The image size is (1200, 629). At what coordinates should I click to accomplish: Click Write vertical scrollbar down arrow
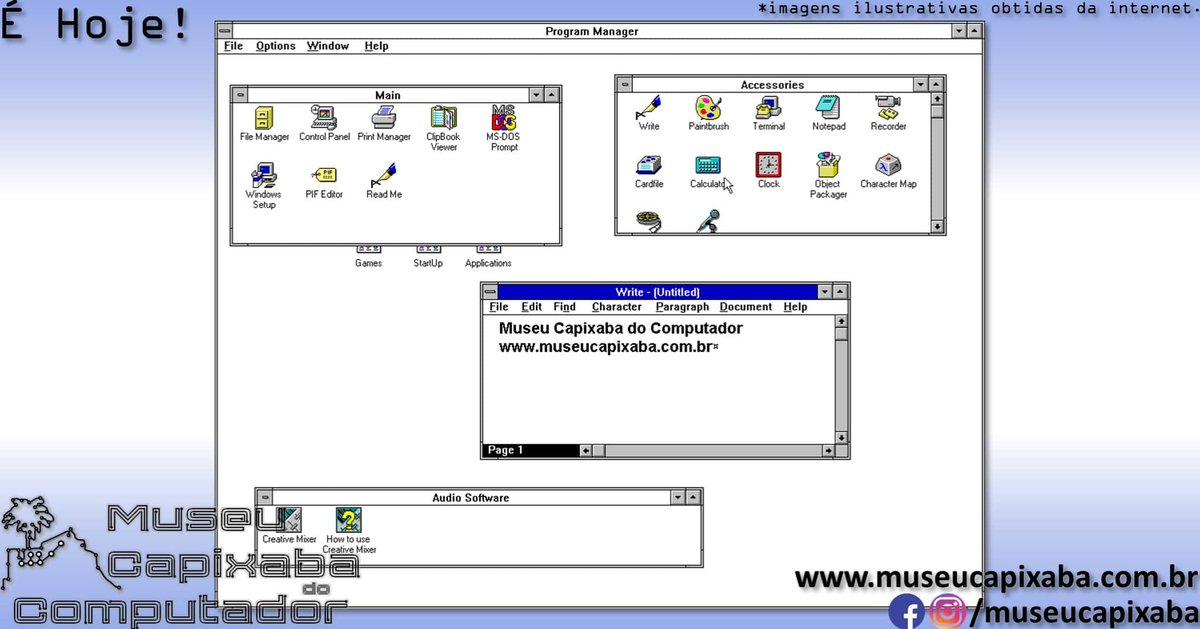(x=841, y=437)
